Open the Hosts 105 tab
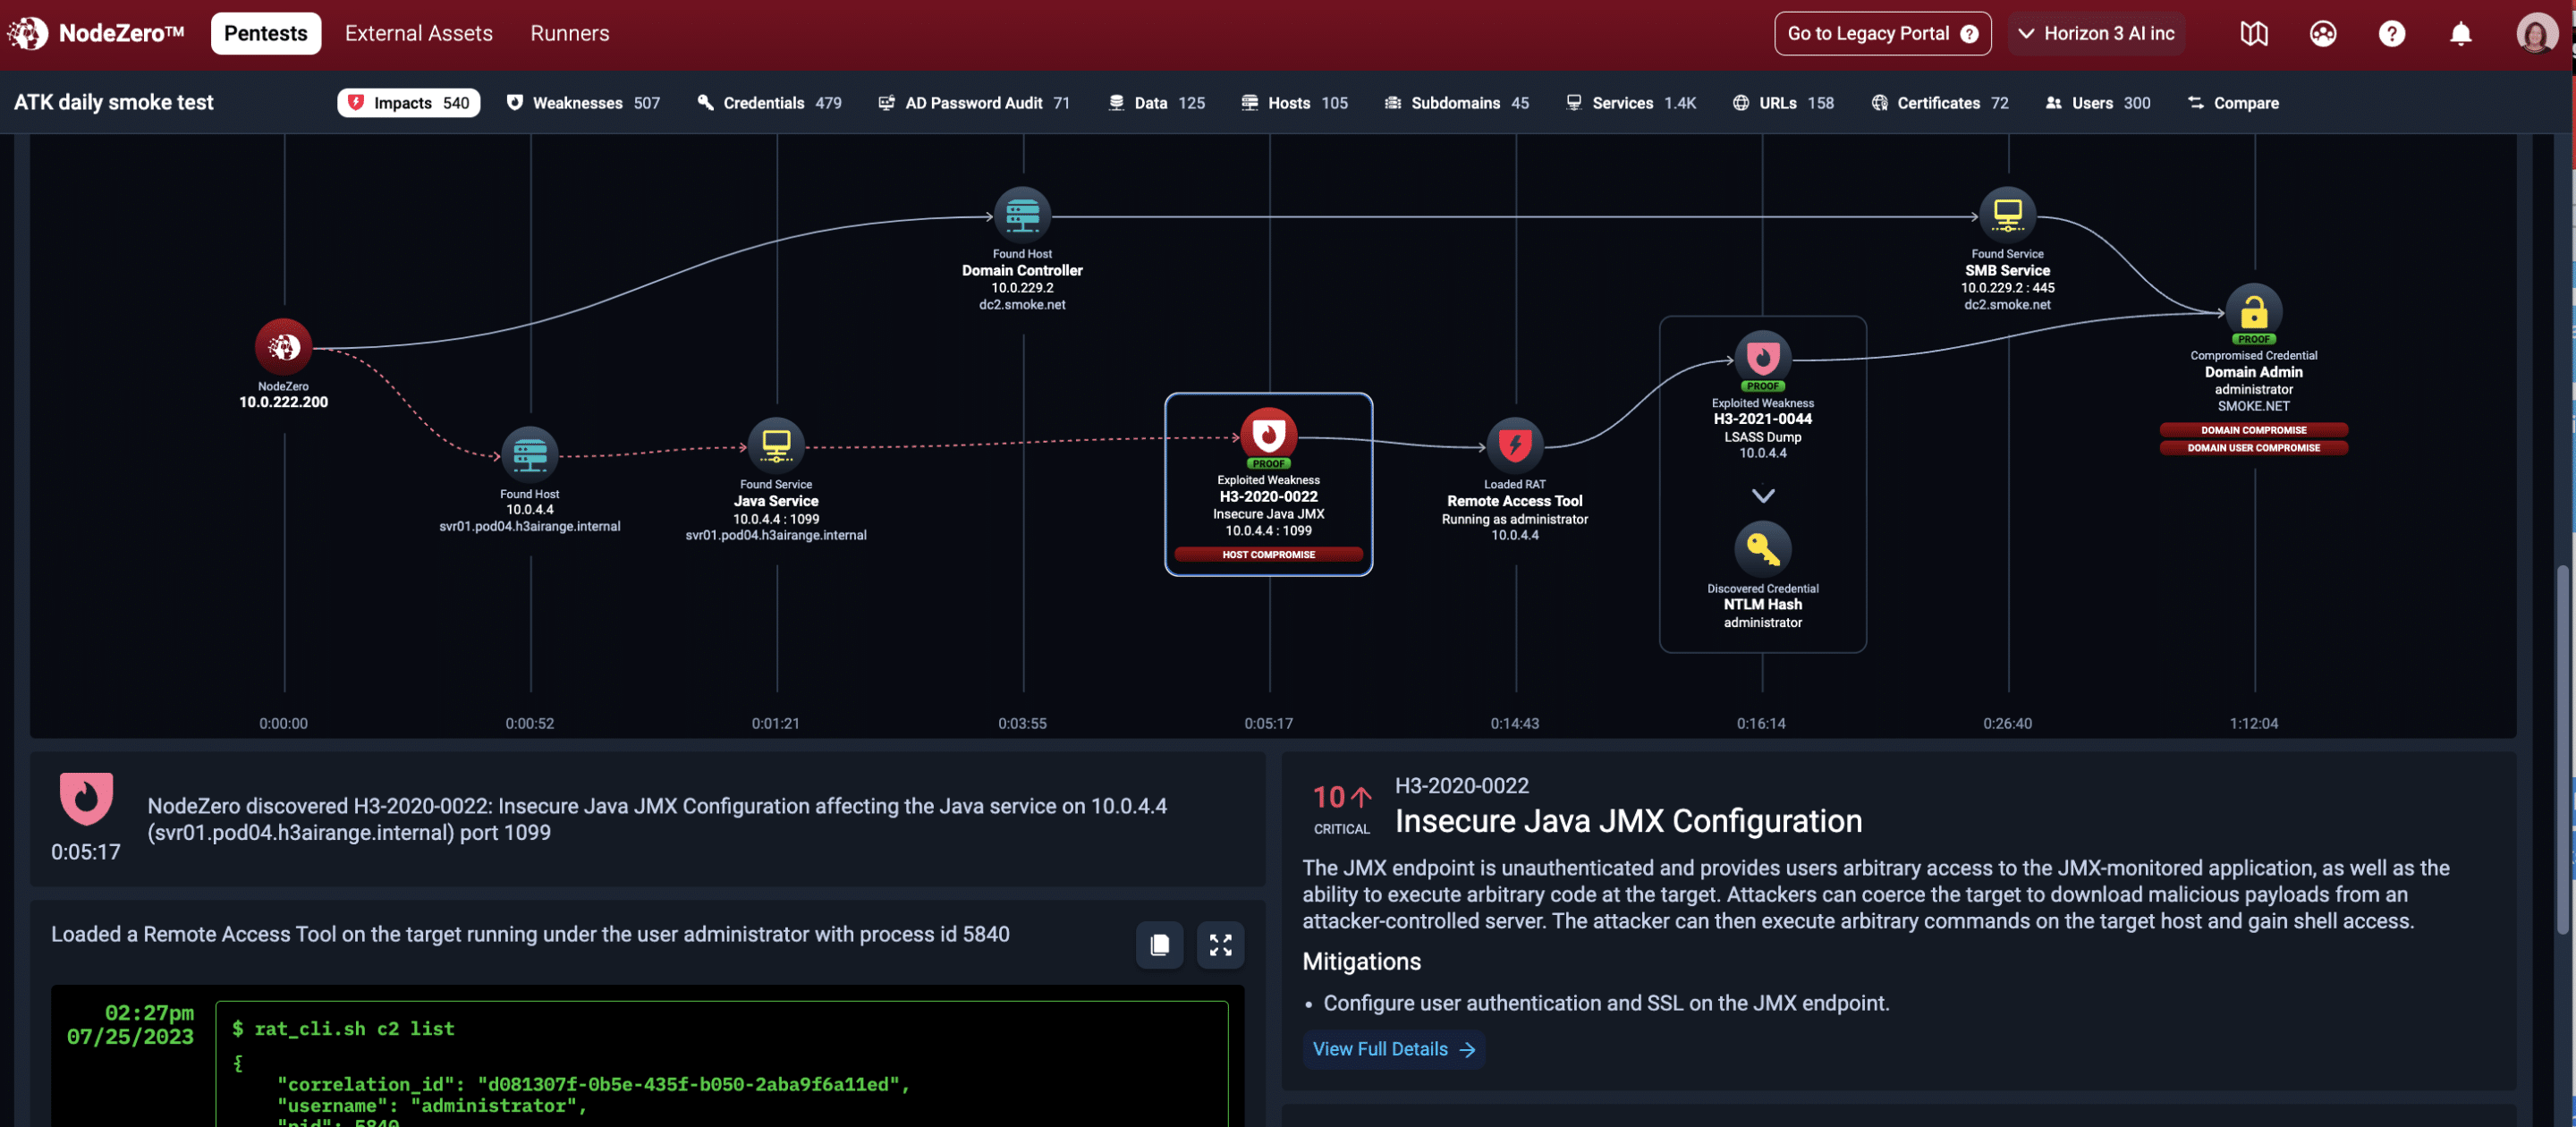 point(1295,102)
